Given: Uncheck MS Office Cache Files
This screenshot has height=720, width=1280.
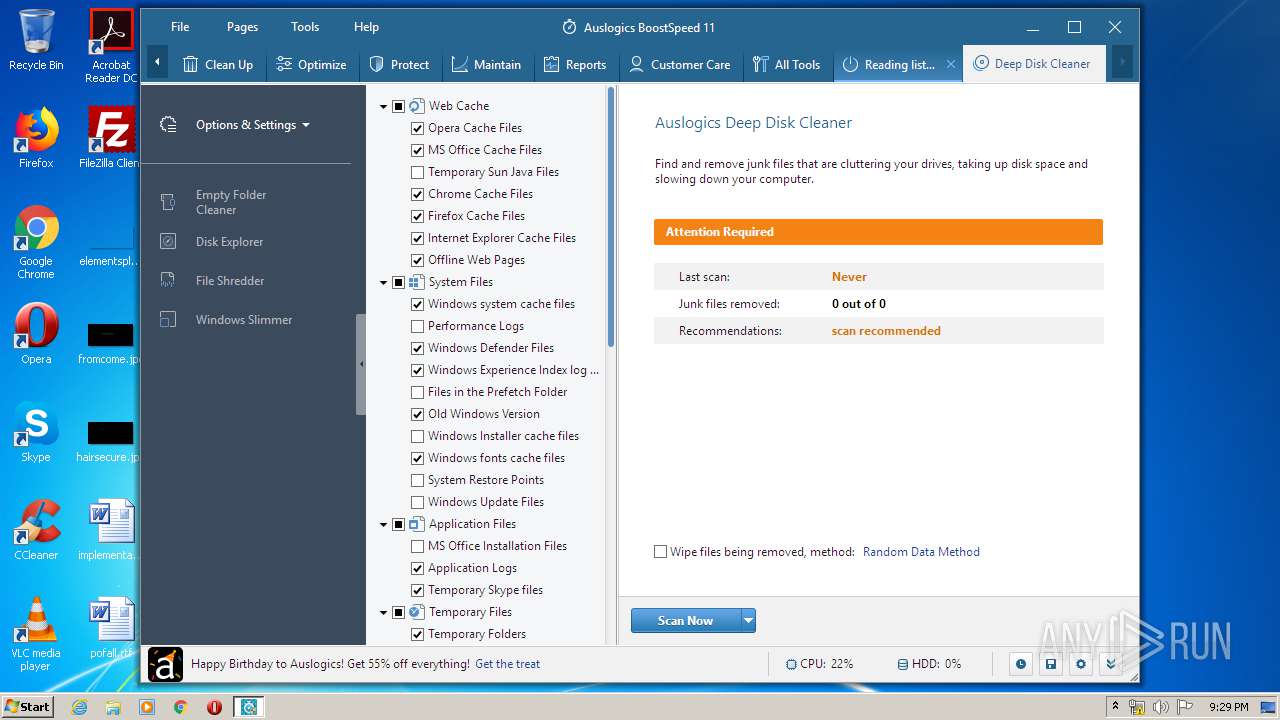Looking at the screenshot, I should click(418, 150).
